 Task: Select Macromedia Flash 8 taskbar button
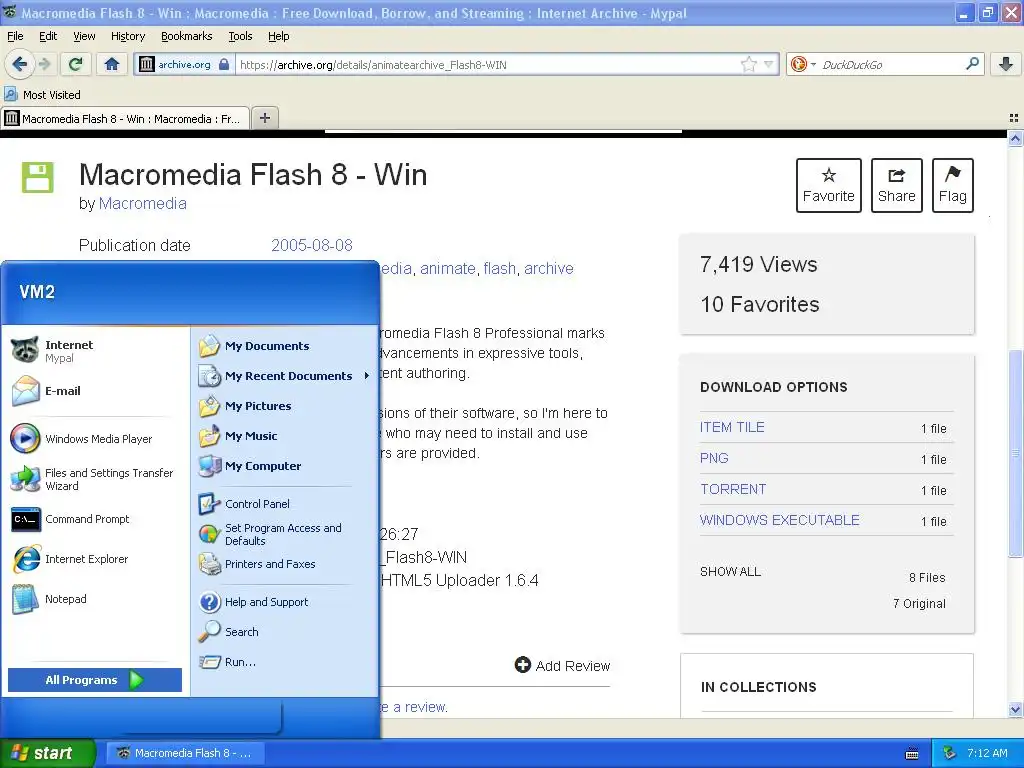pos(185,753)
